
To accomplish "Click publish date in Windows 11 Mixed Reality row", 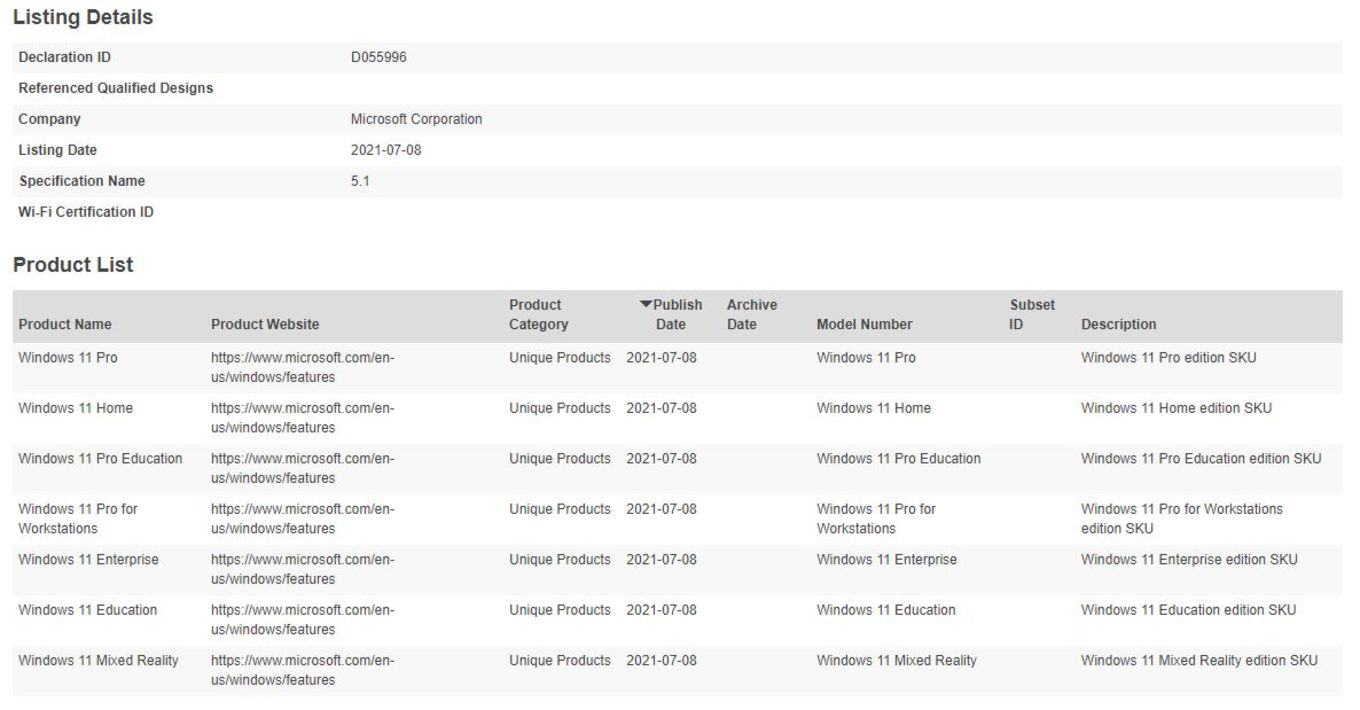I will point(661,660).
